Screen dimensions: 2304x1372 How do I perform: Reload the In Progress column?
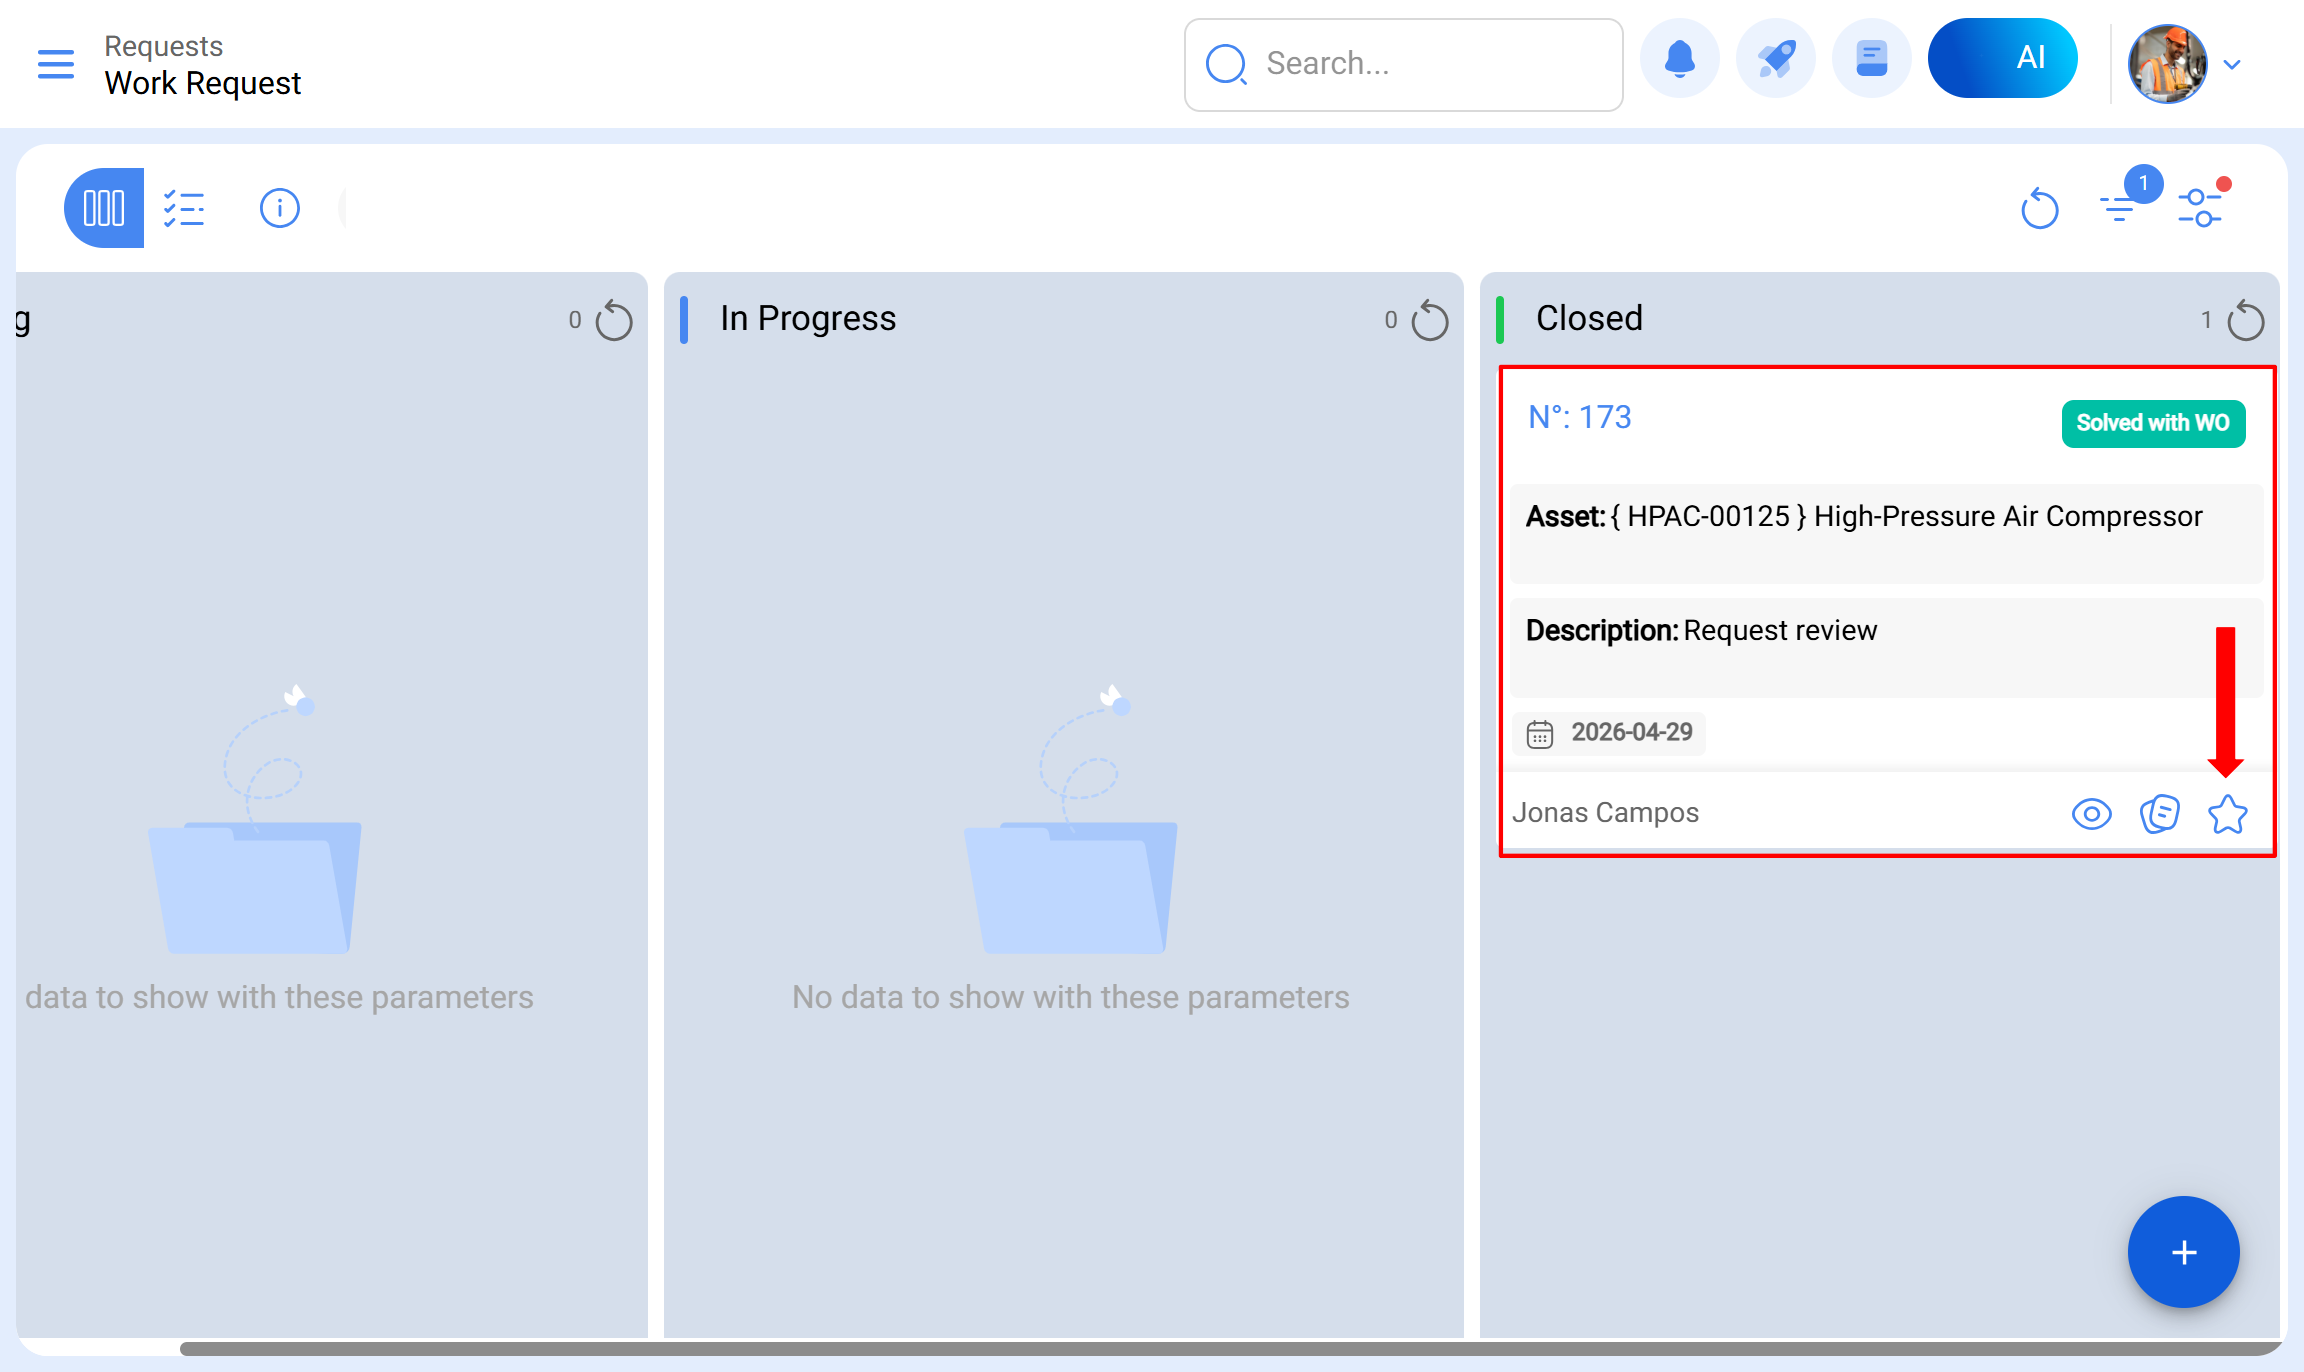click(x=1430, y=321)
